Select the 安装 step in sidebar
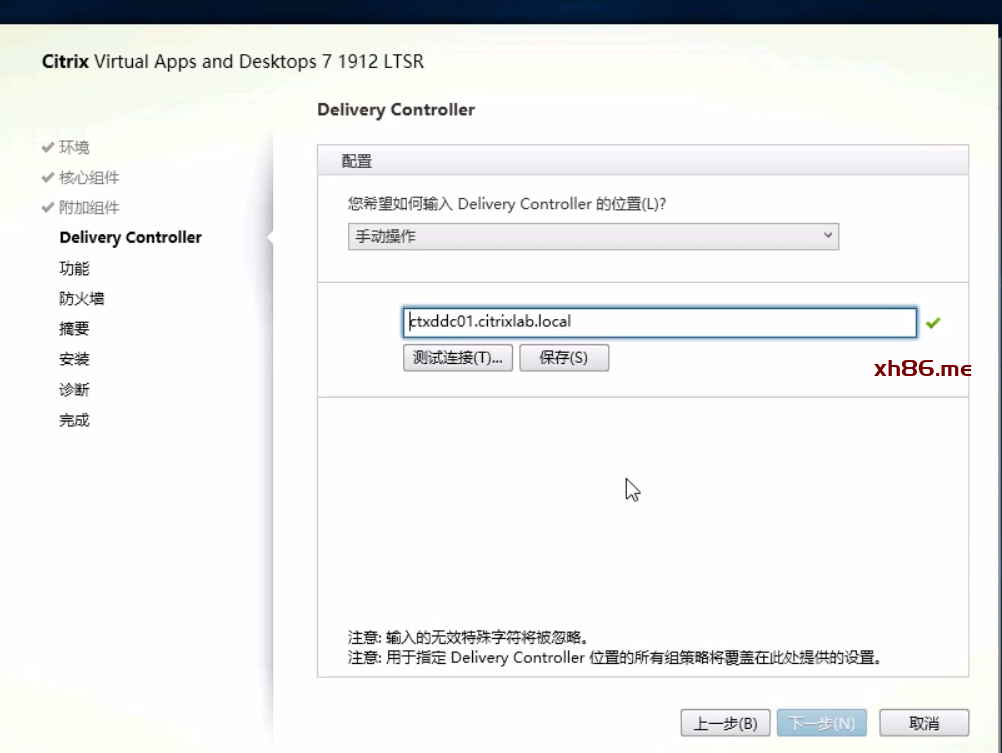 (x=74, y=359)
